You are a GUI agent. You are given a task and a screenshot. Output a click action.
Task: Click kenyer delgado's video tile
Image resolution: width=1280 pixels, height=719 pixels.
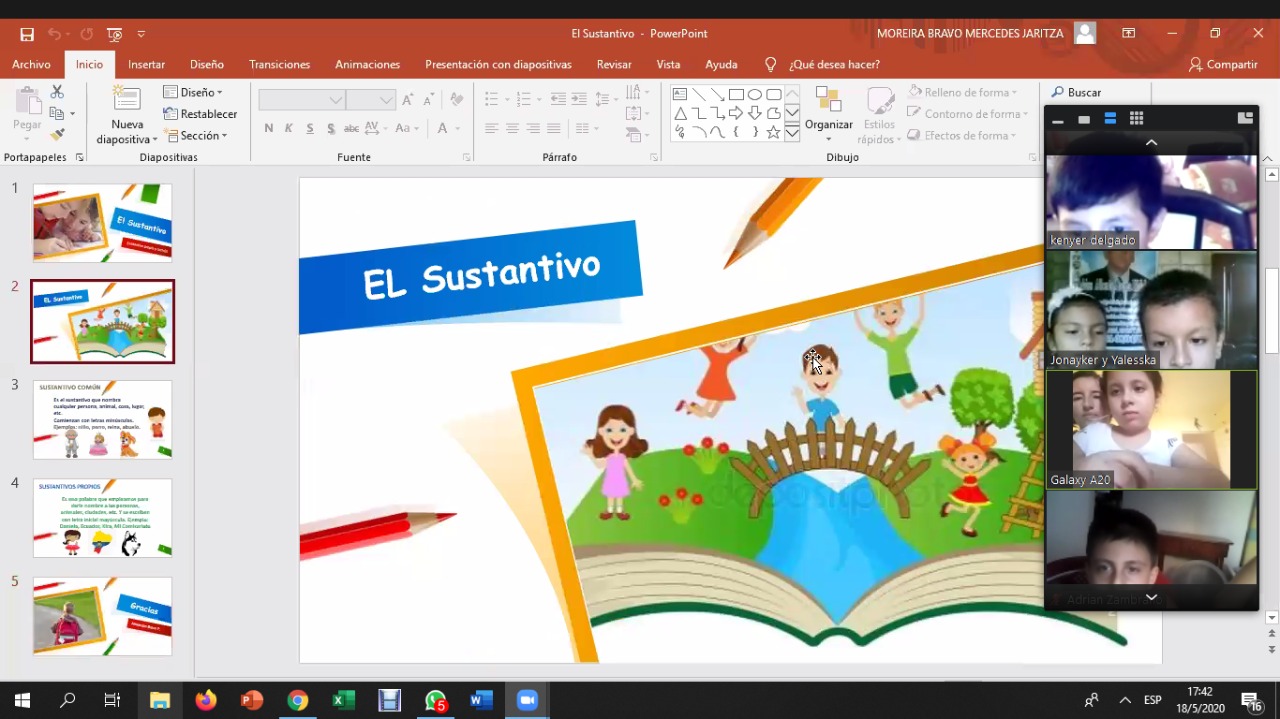(1151, 202)
